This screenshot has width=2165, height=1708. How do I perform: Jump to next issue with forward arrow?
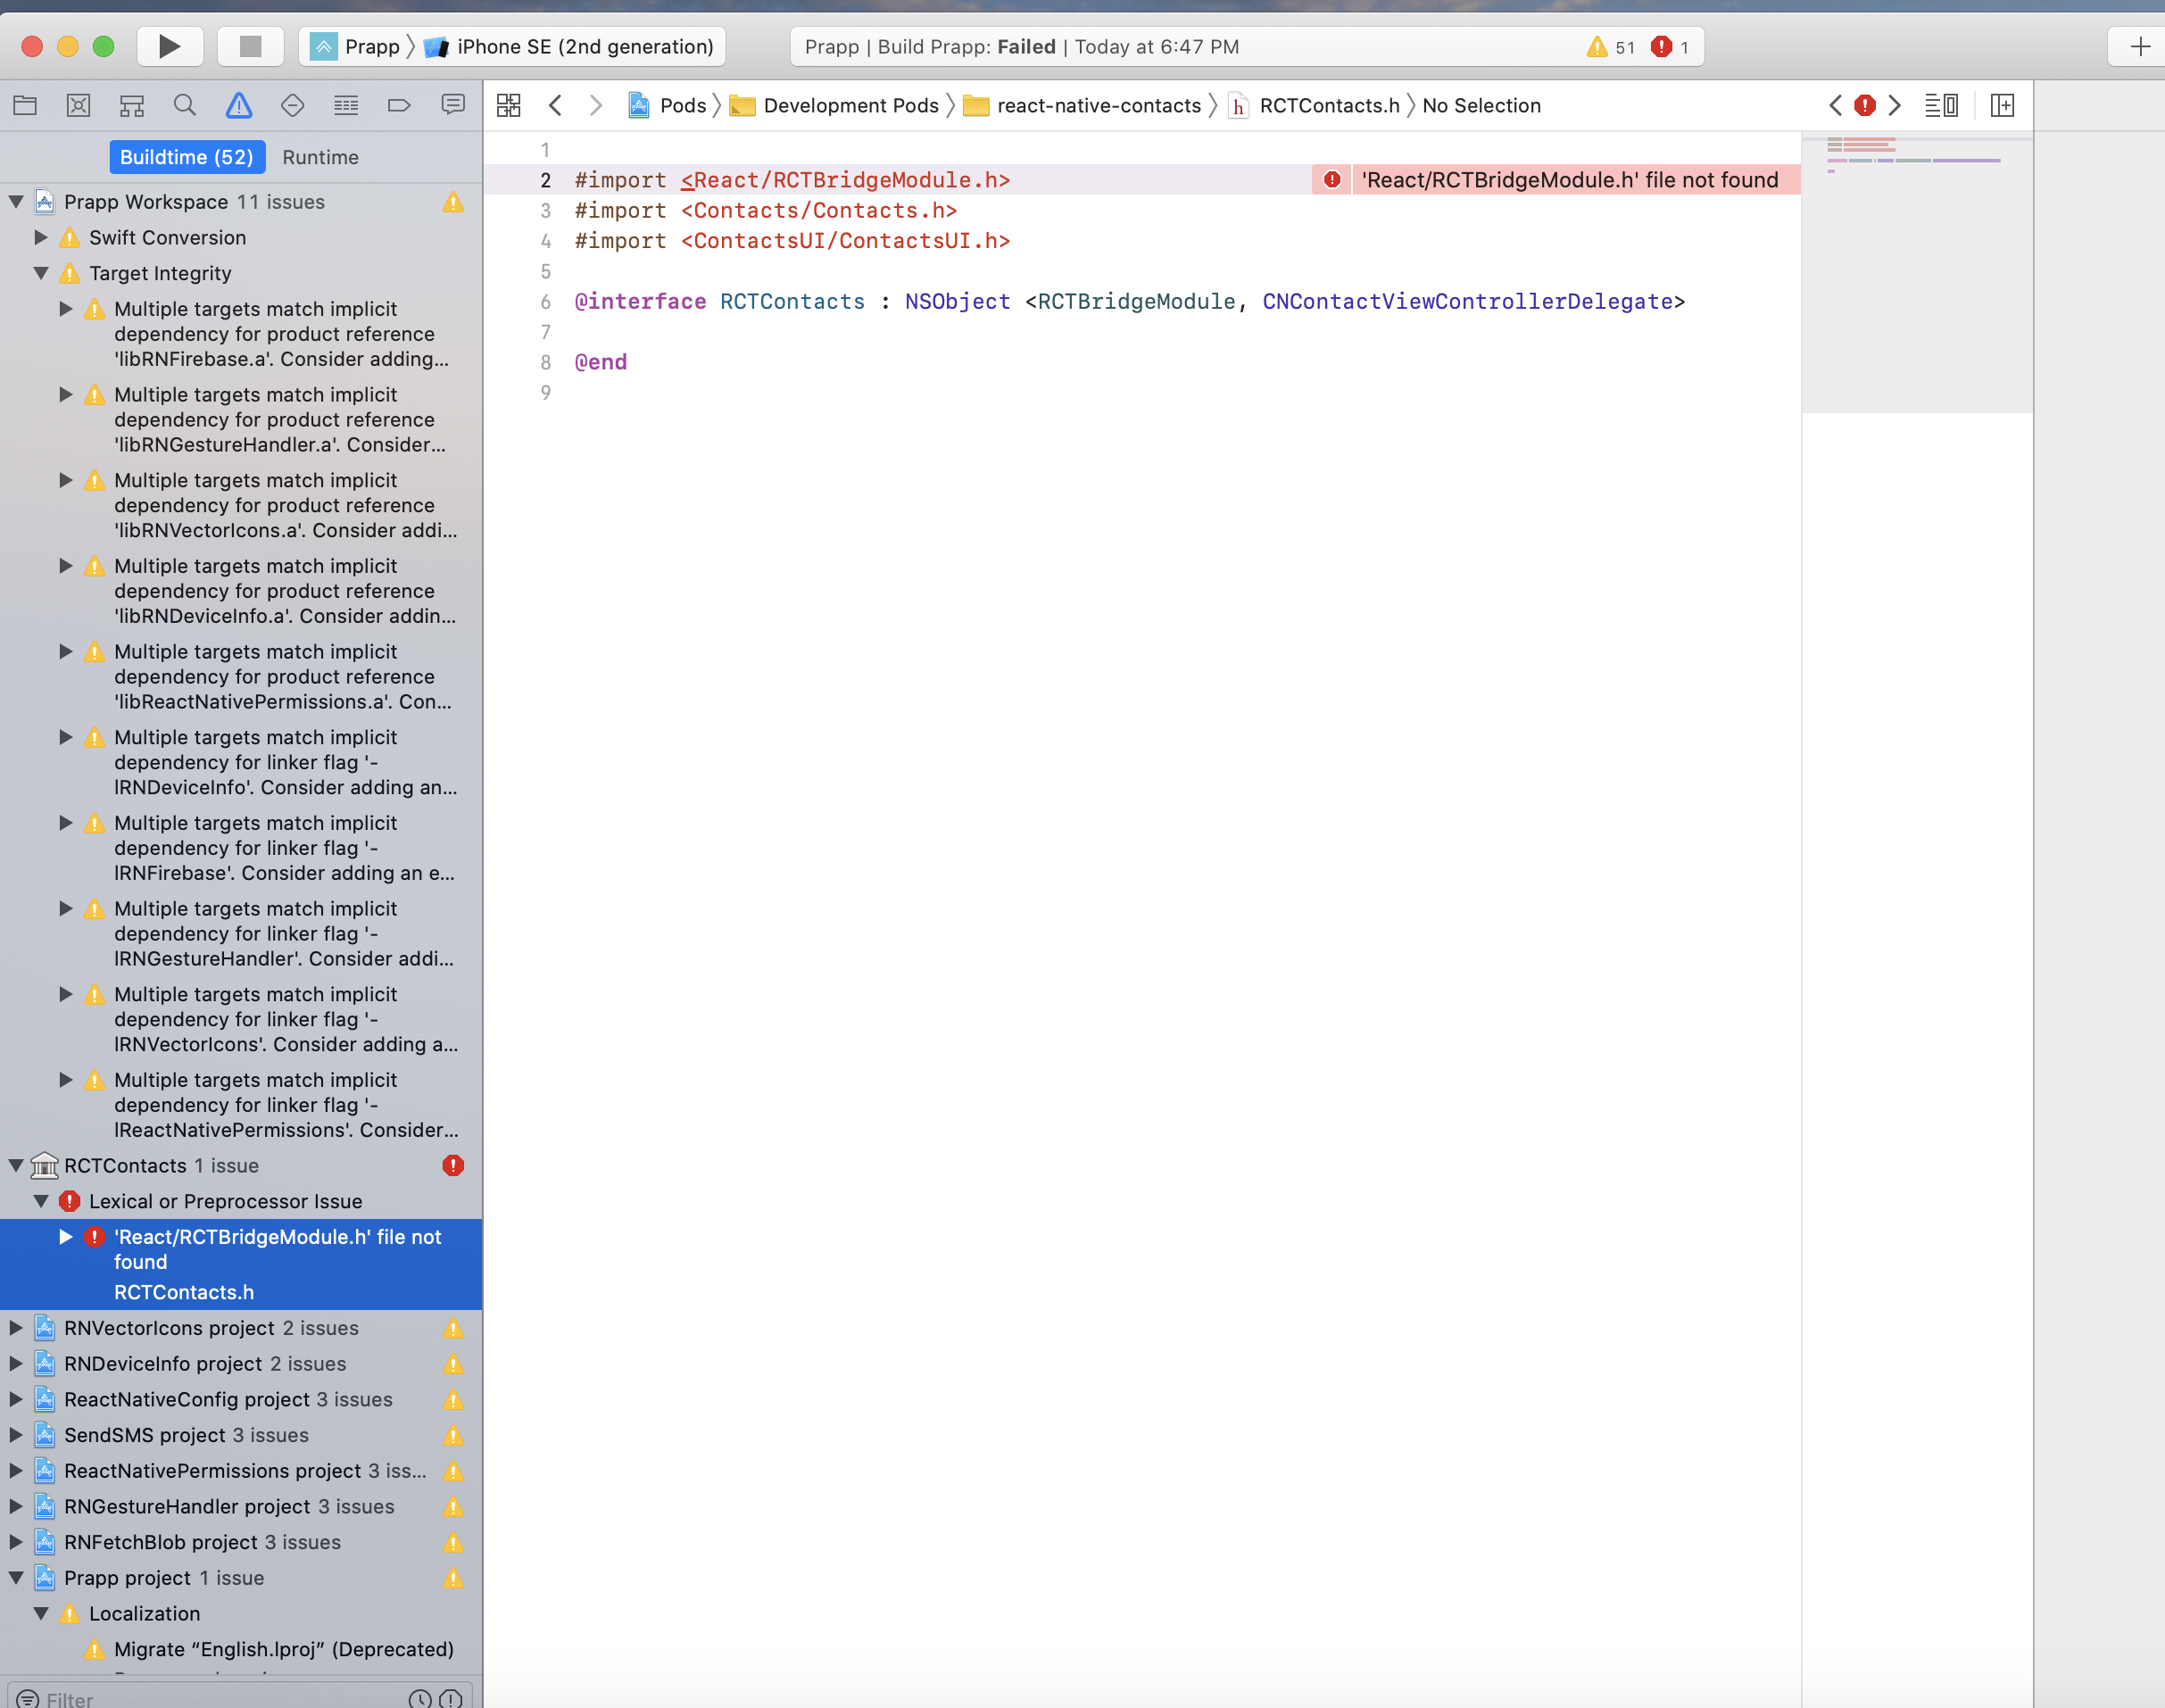1895,105
